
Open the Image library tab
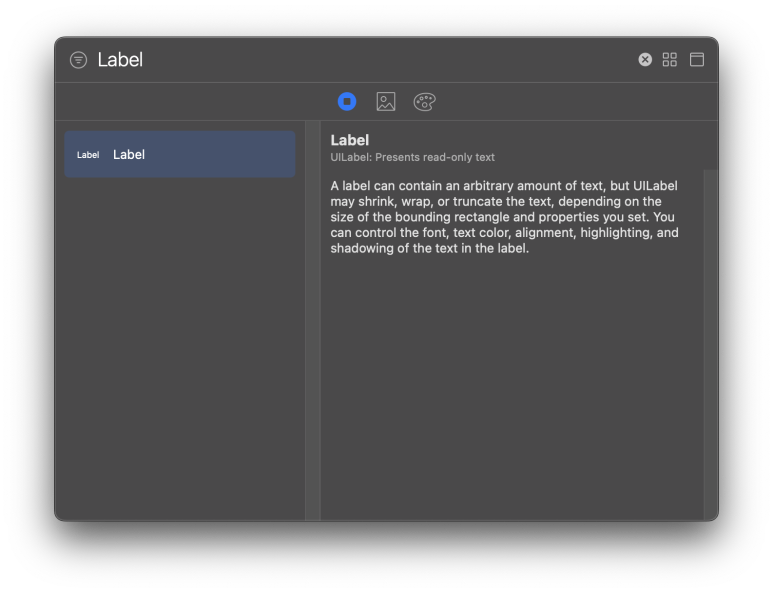tap(386, 102)
